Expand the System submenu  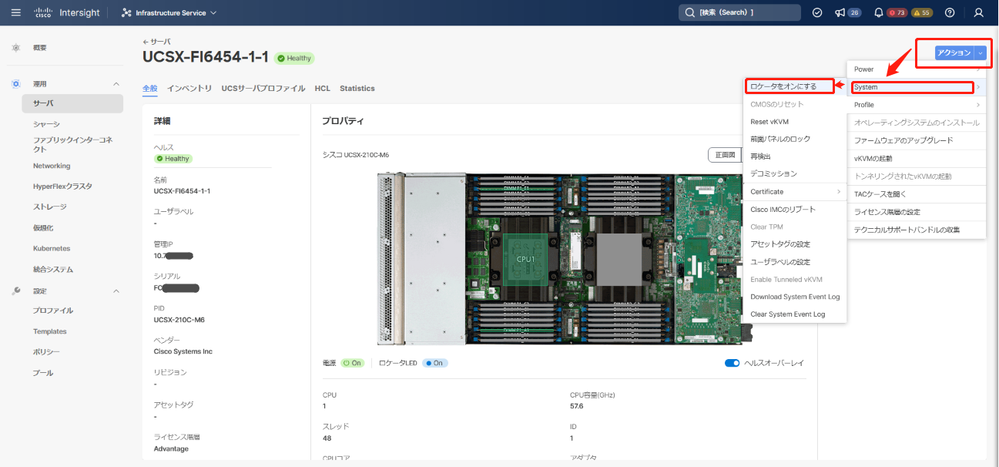pyautogui.click(x=917, y=87)
